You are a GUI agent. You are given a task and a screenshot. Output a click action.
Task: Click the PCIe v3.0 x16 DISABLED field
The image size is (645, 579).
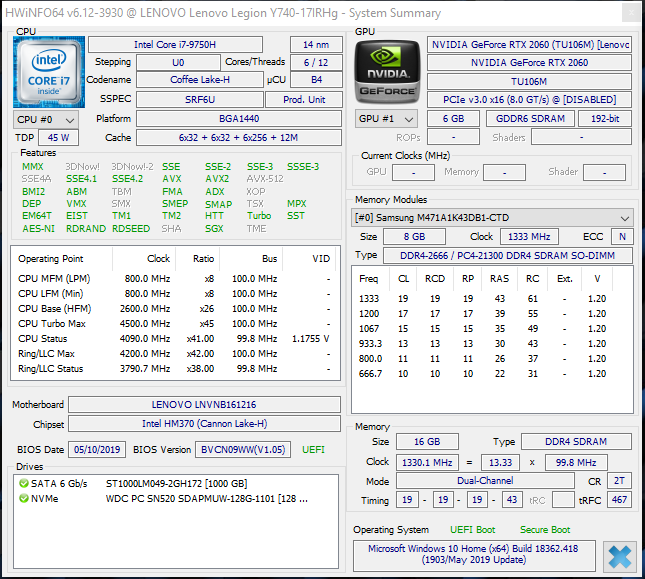[529, 100]
